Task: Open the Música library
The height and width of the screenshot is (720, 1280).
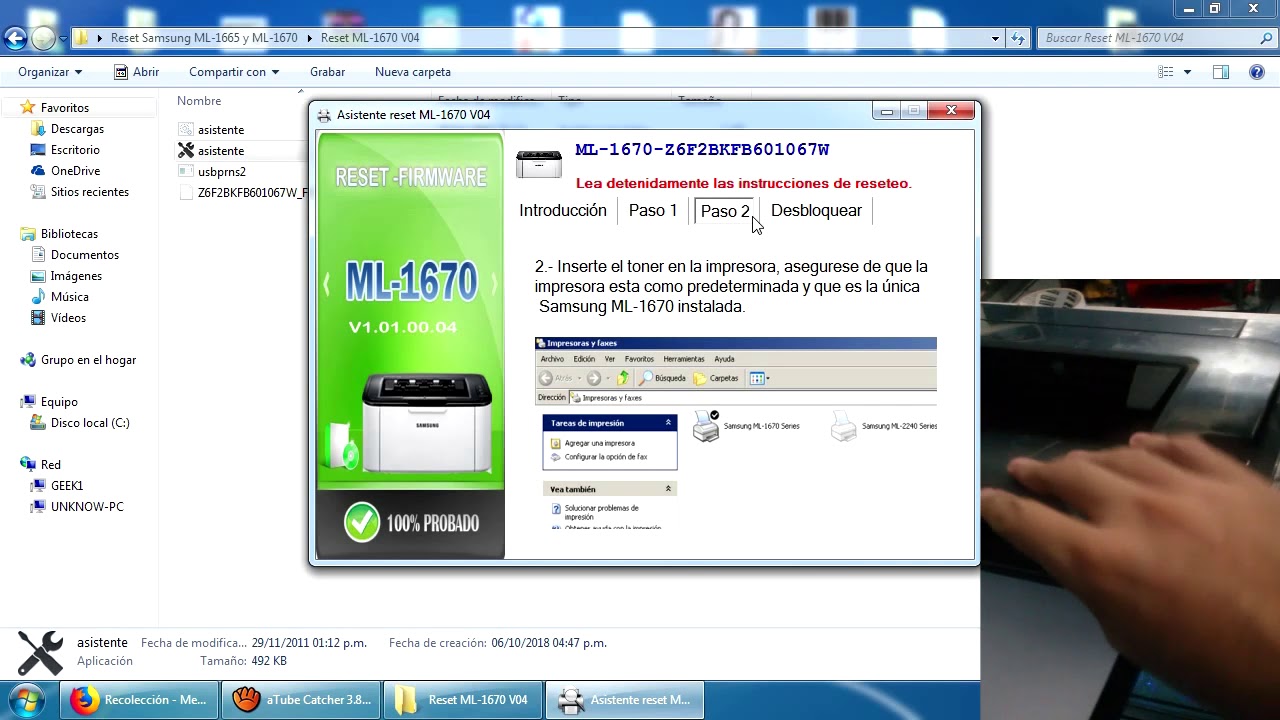Action: tap(70, 297)
